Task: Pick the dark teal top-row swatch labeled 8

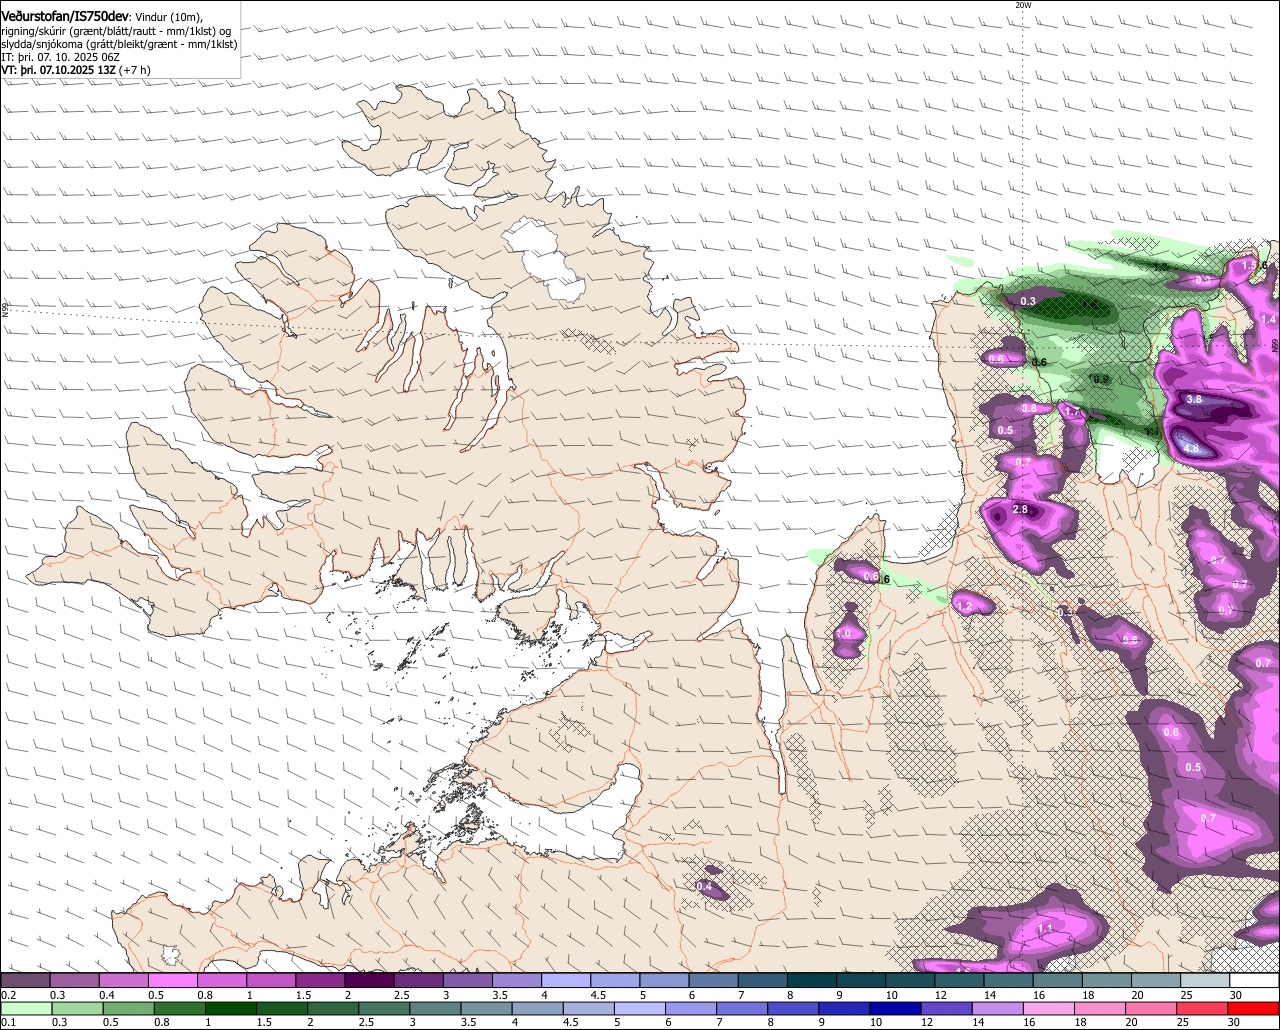Action: click(x=812, y=980)
